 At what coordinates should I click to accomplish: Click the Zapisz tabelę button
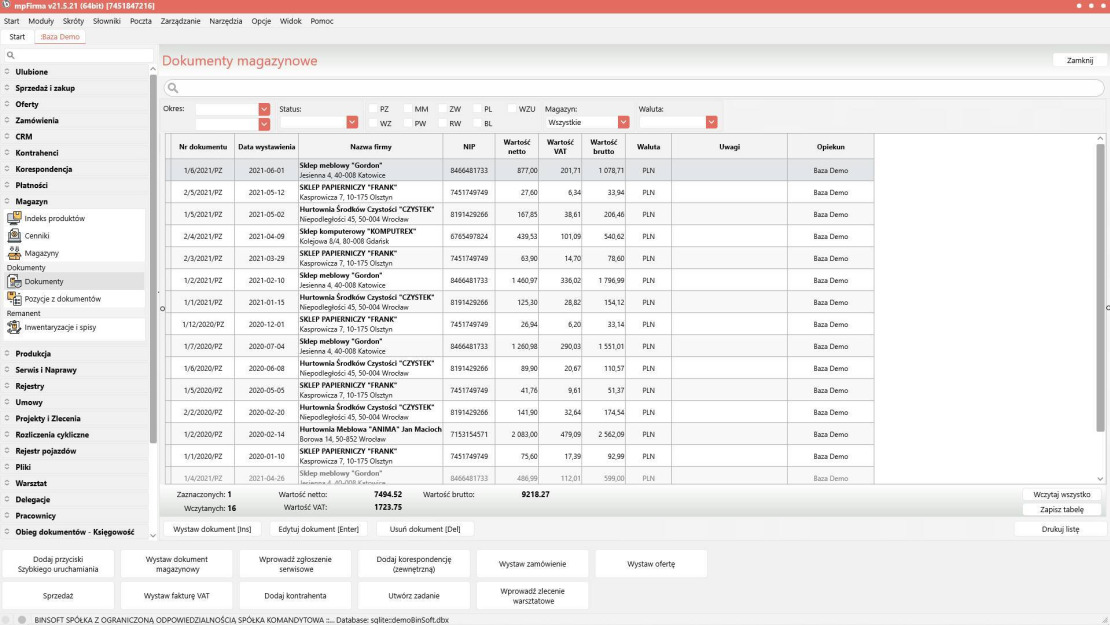click(1062, 509)
